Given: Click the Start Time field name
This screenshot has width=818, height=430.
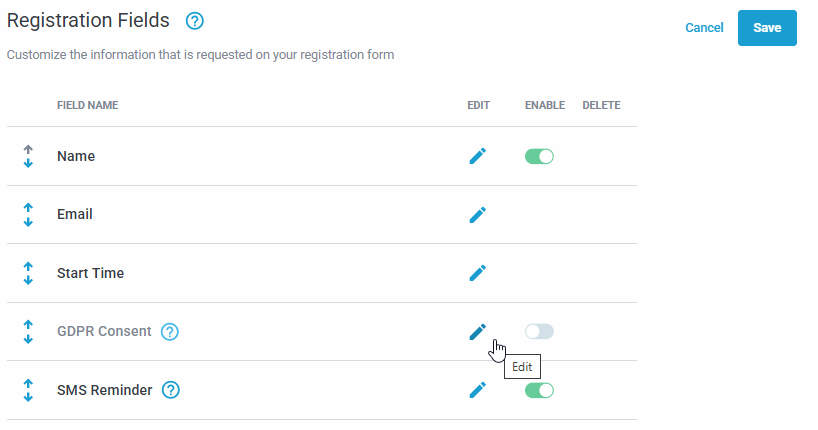Looking at the screenshot, I should pyautogui.click(x=91, y=273).
